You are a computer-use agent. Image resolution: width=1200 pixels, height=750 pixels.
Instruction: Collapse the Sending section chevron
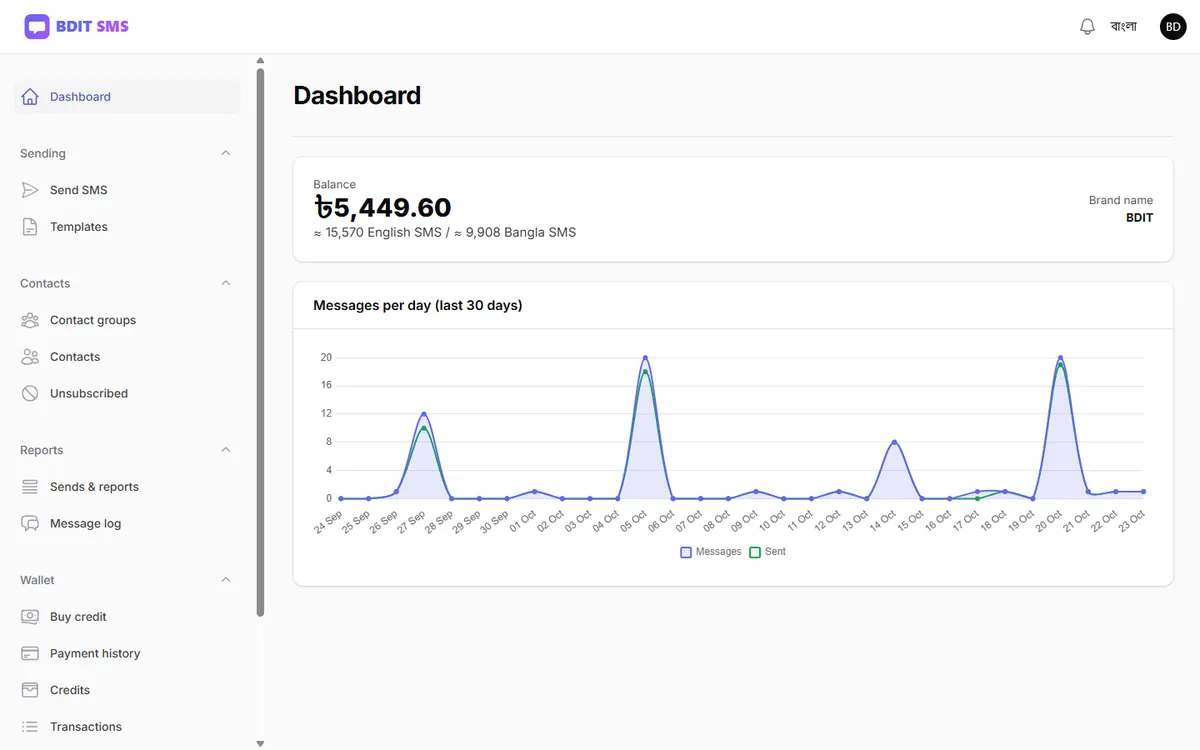226,153
